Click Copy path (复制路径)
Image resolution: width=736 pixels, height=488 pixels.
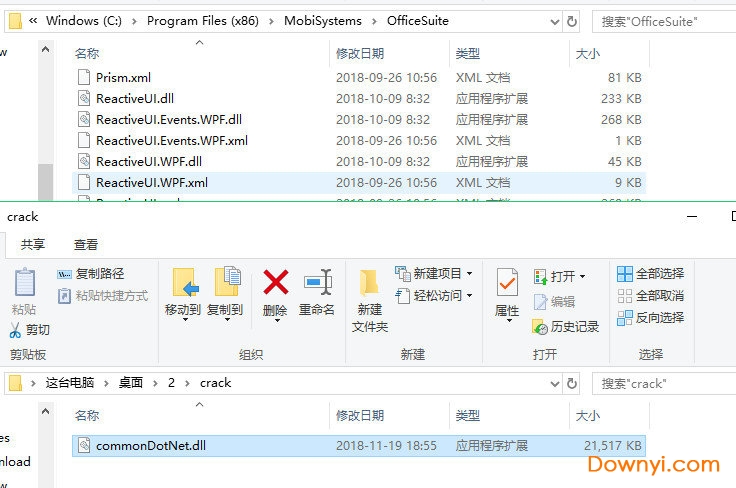pos(91,274)
